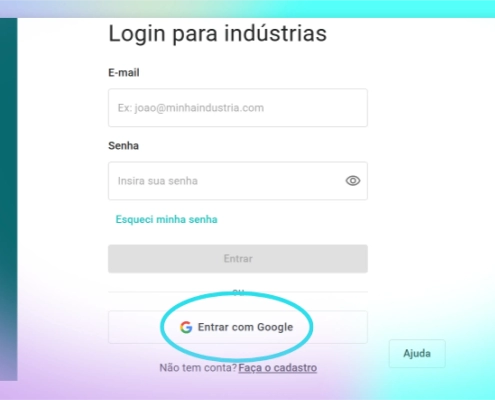Click the ou divider between login options
The image size is (495, 400).
[x=238, y=292]
